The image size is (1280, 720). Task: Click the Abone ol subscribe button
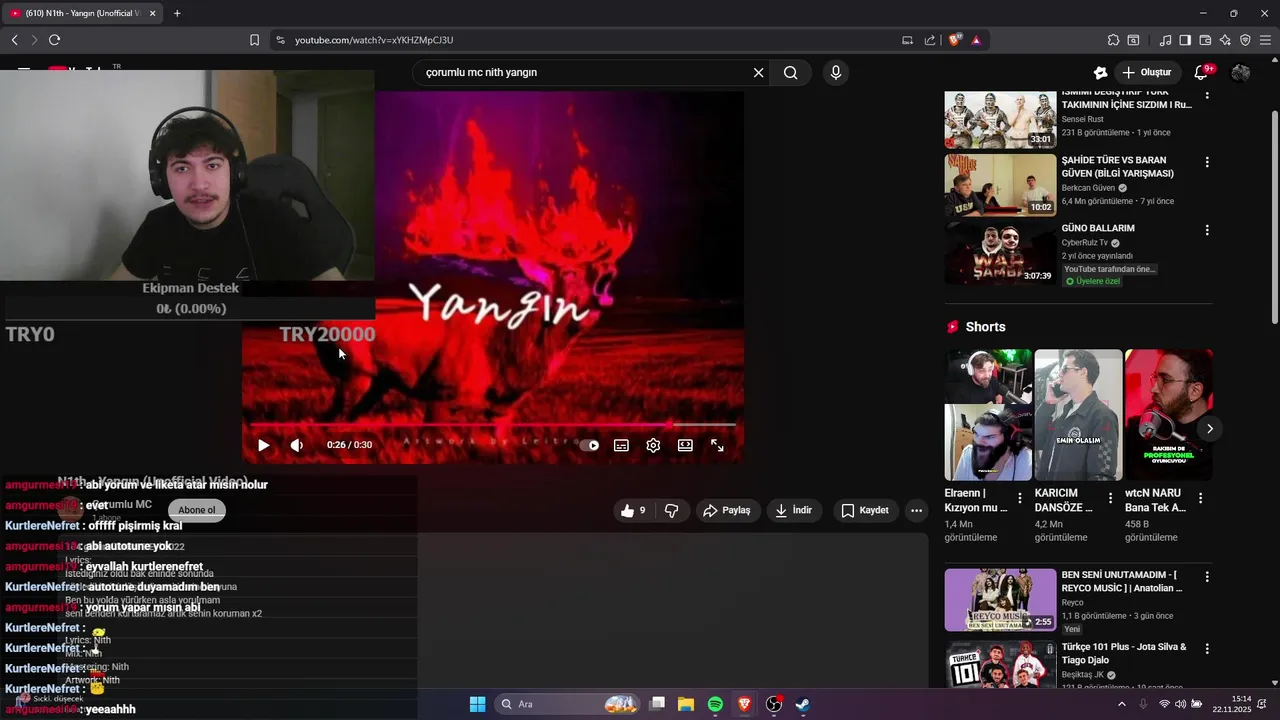tap(197, 510)
